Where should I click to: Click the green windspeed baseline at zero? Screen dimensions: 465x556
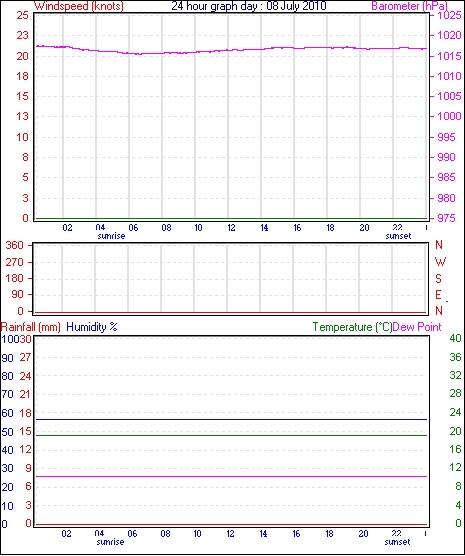pos(231,219)
